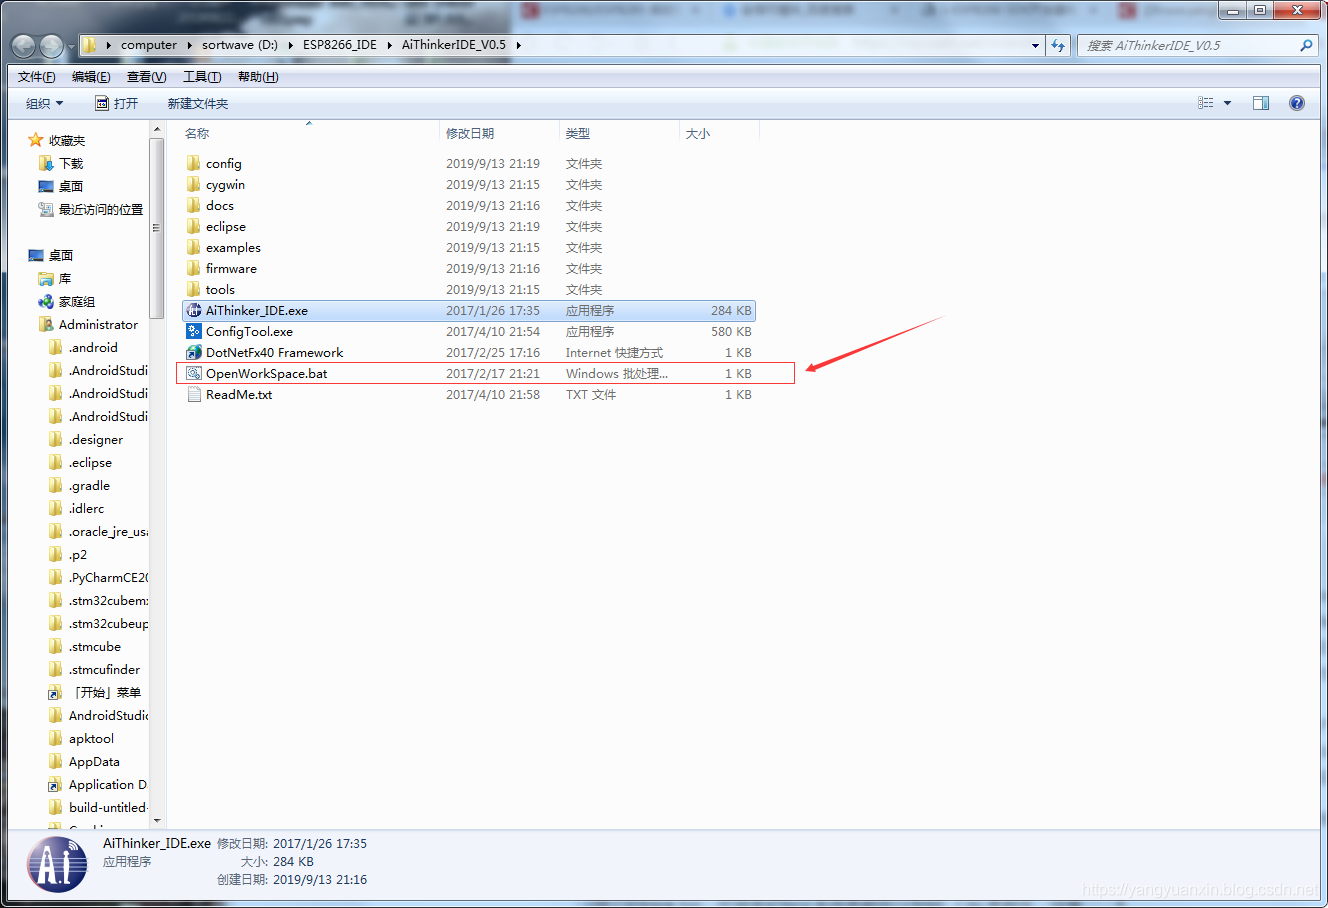Click the 家庭组 homegroup sidebar icon
Screen dimensions: 1328x908
[46, 302]
